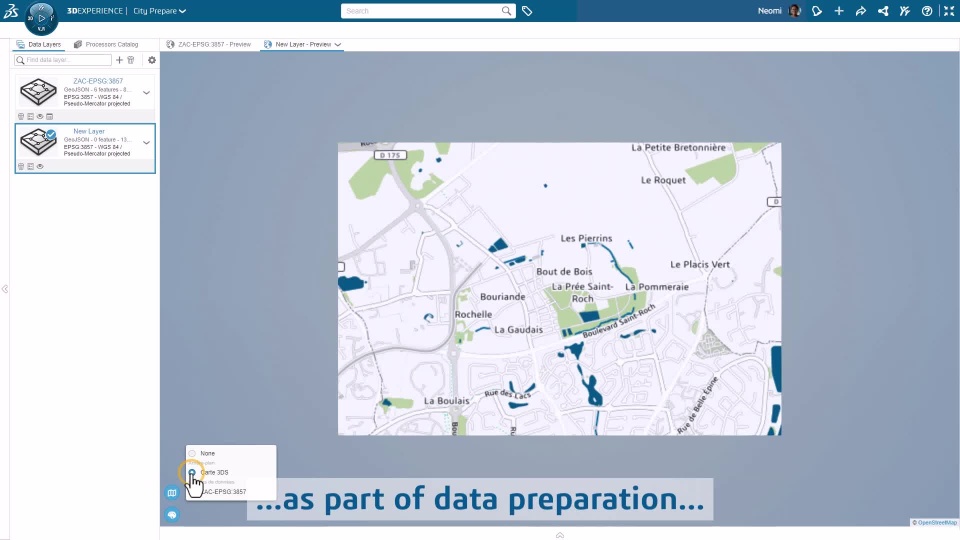
Task: Select the ZAC-EPSG:3857 layer thumbnail
Action: (x=39, y=92)
